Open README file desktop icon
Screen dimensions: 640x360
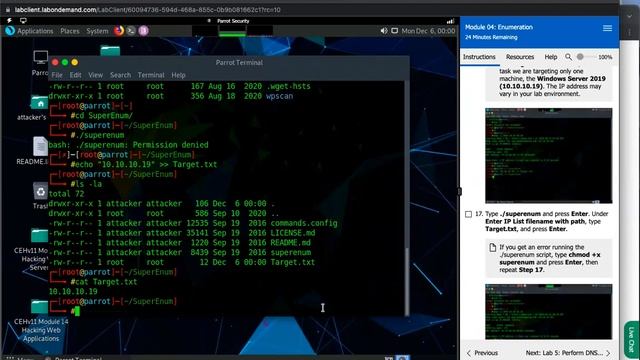[40, 146]
